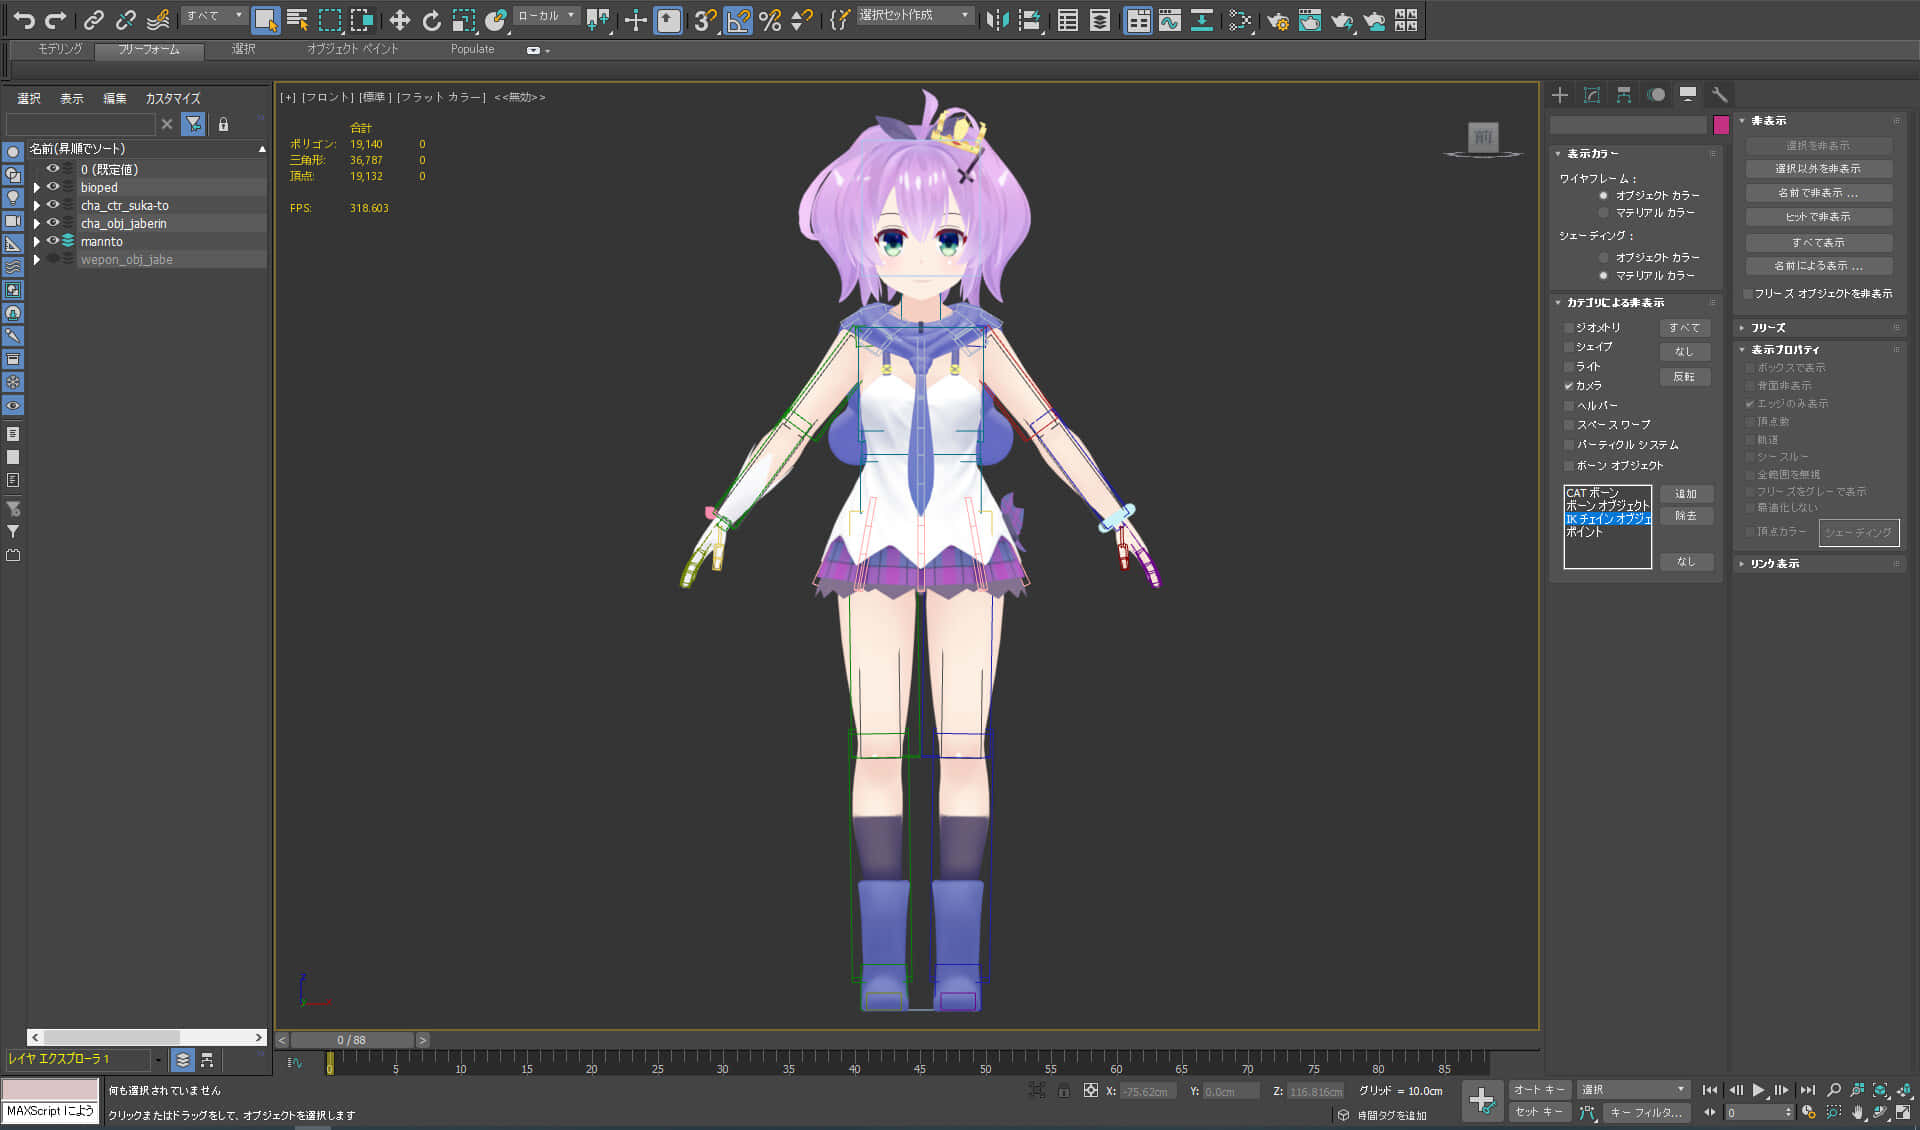Open the すべて selection filter dropdown
1920x1130 pixels.
(x=214, y=16)
